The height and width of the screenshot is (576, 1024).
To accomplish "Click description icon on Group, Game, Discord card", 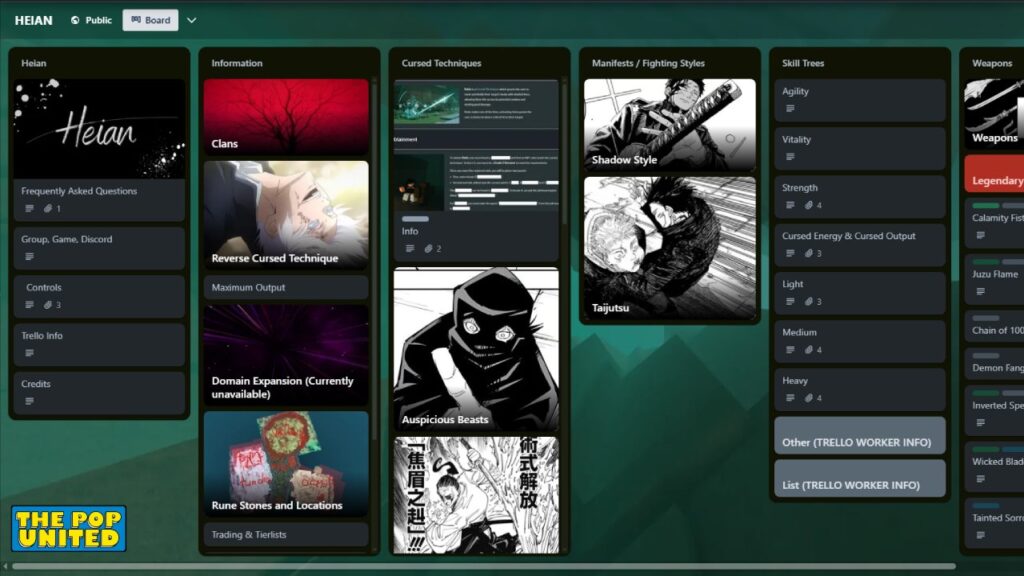I will click(x=29, y=257).
